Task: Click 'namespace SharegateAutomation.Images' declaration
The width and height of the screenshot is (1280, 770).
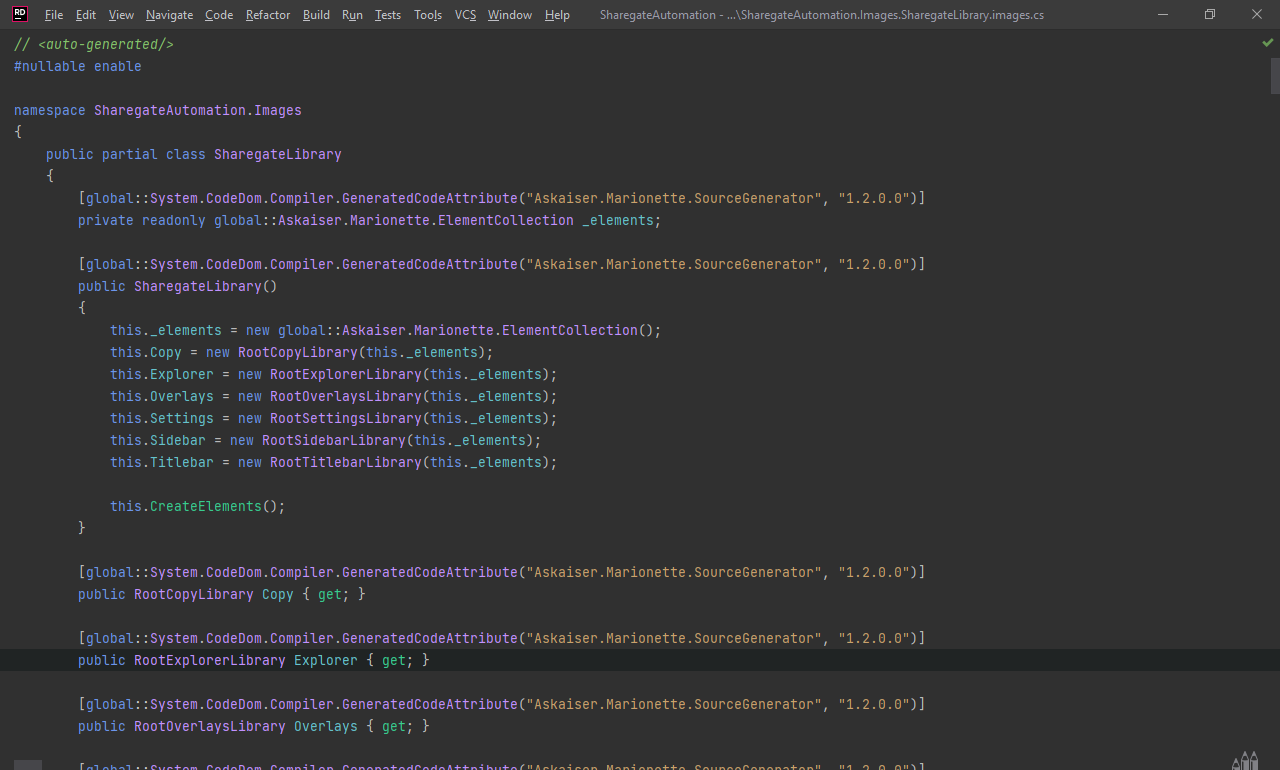Action: 158,111
